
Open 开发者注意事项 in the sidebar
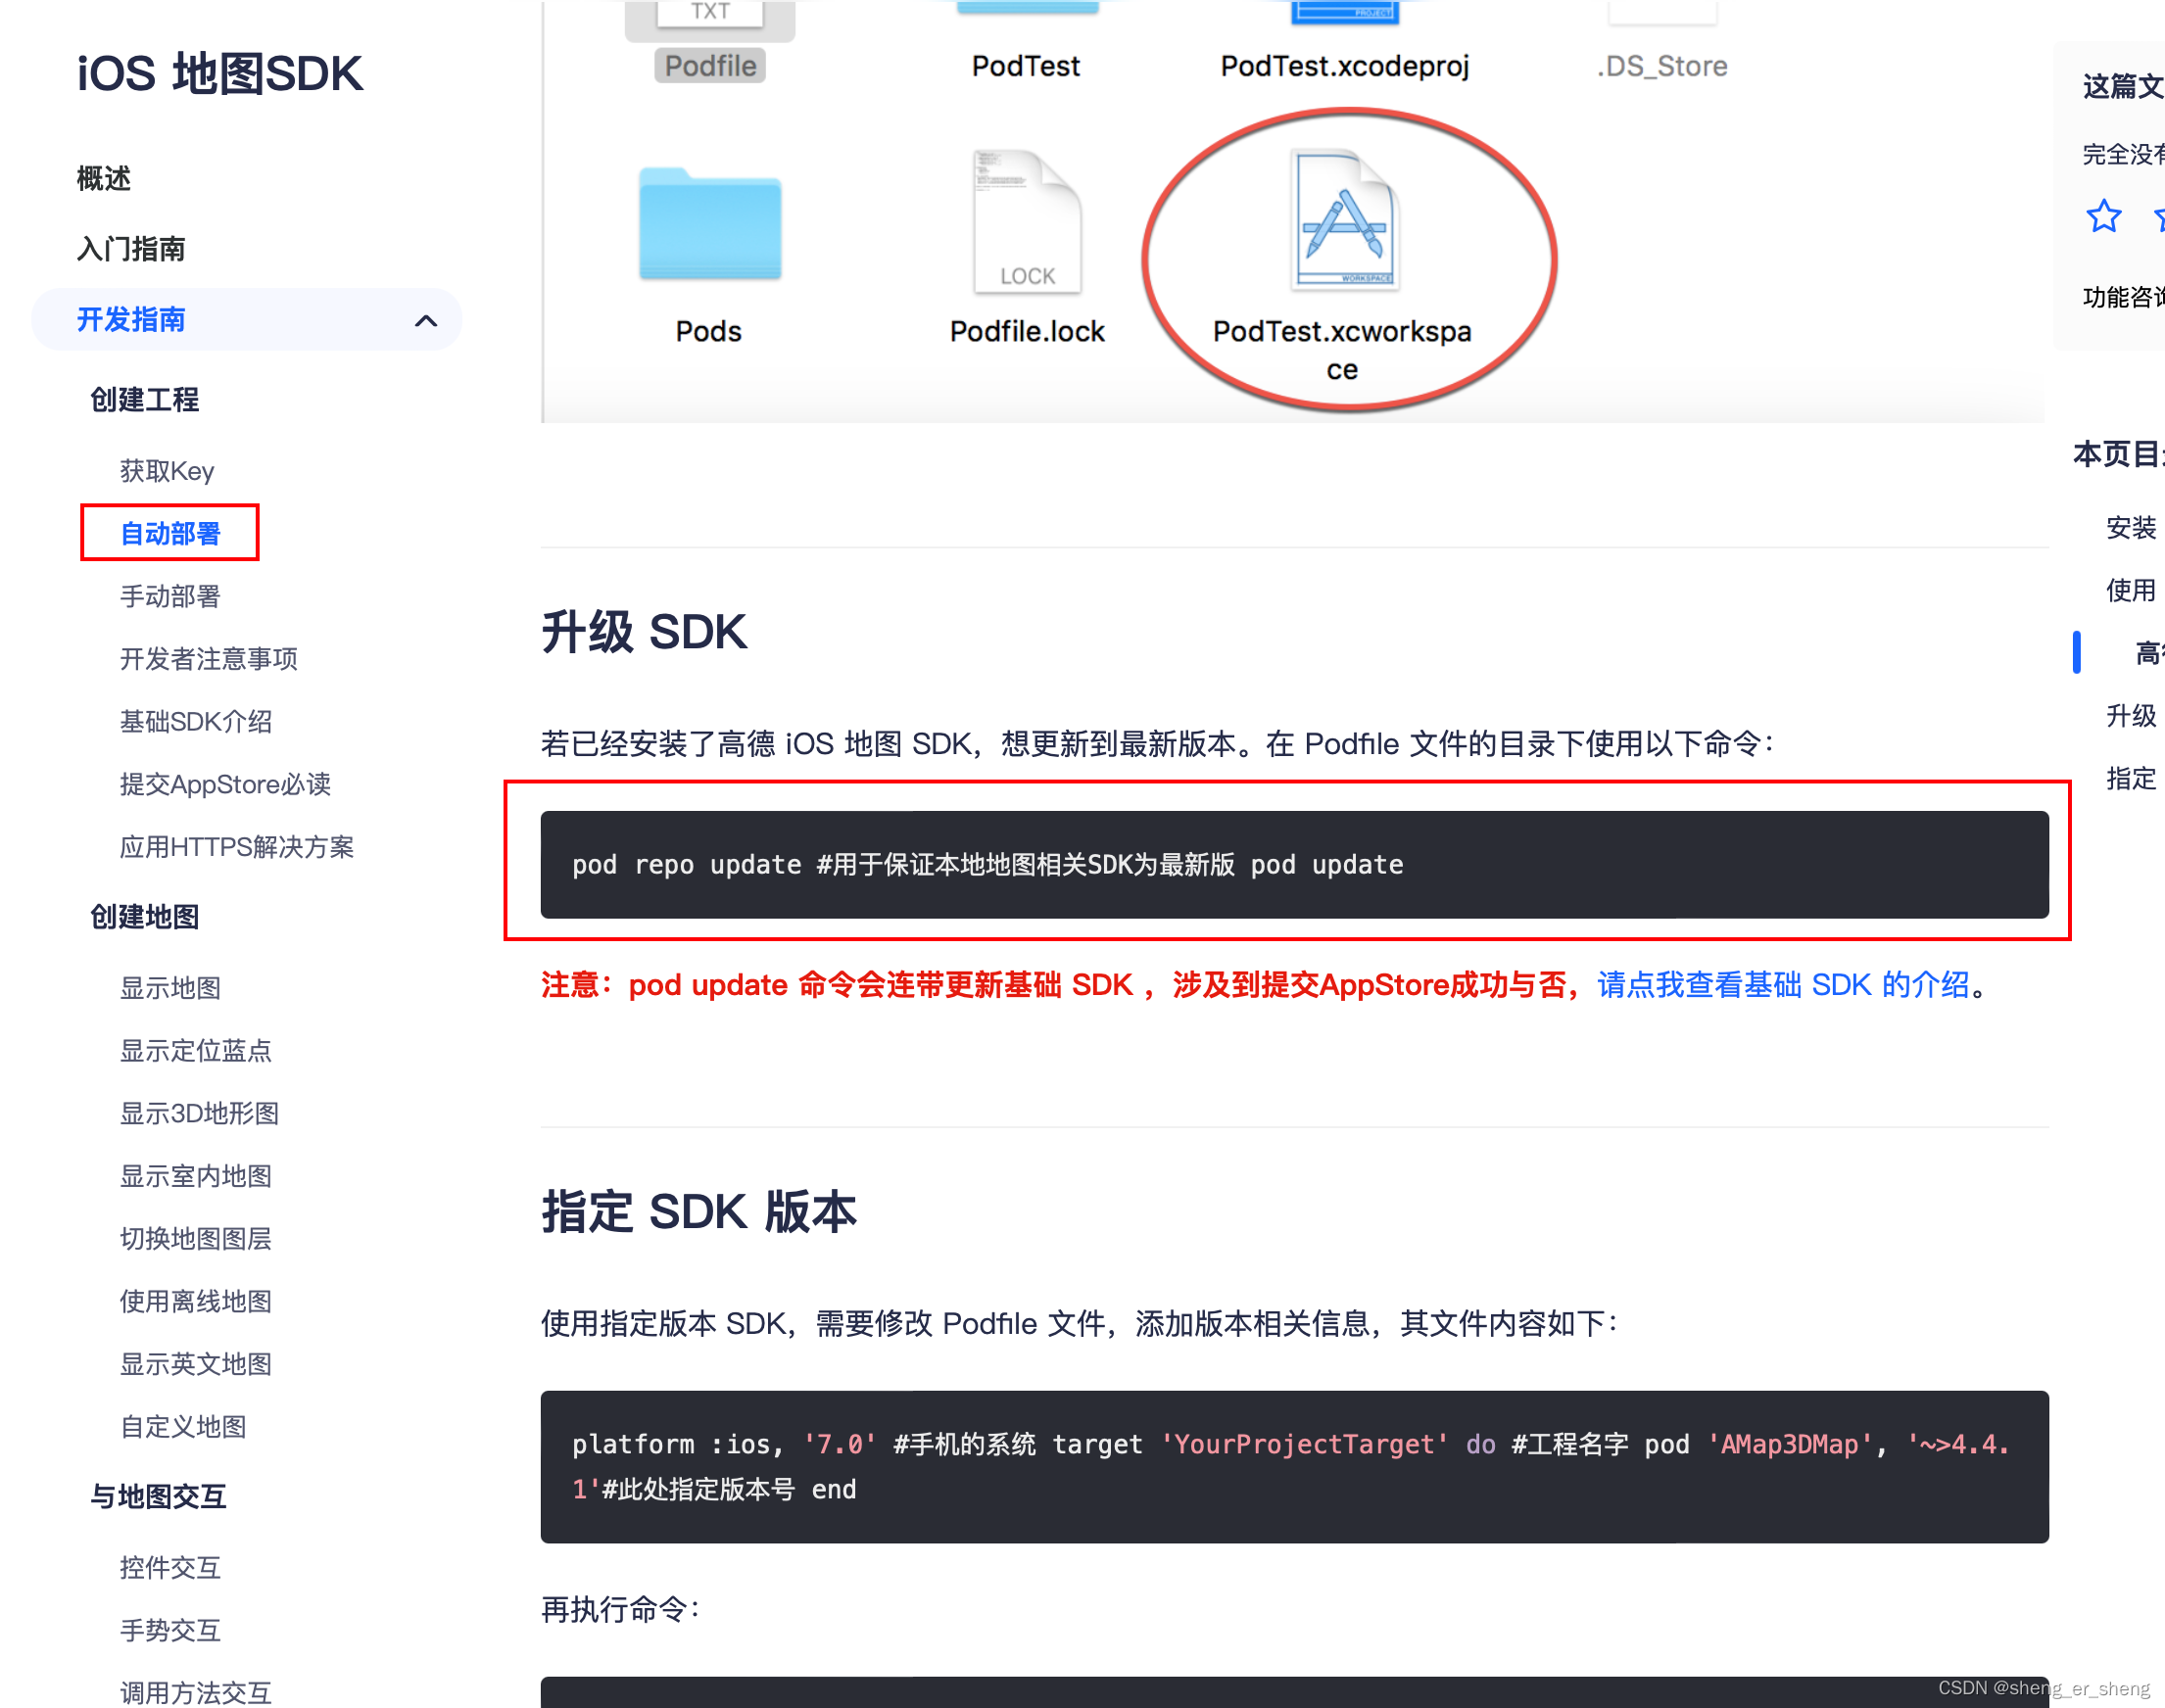[x=208, y=658]
